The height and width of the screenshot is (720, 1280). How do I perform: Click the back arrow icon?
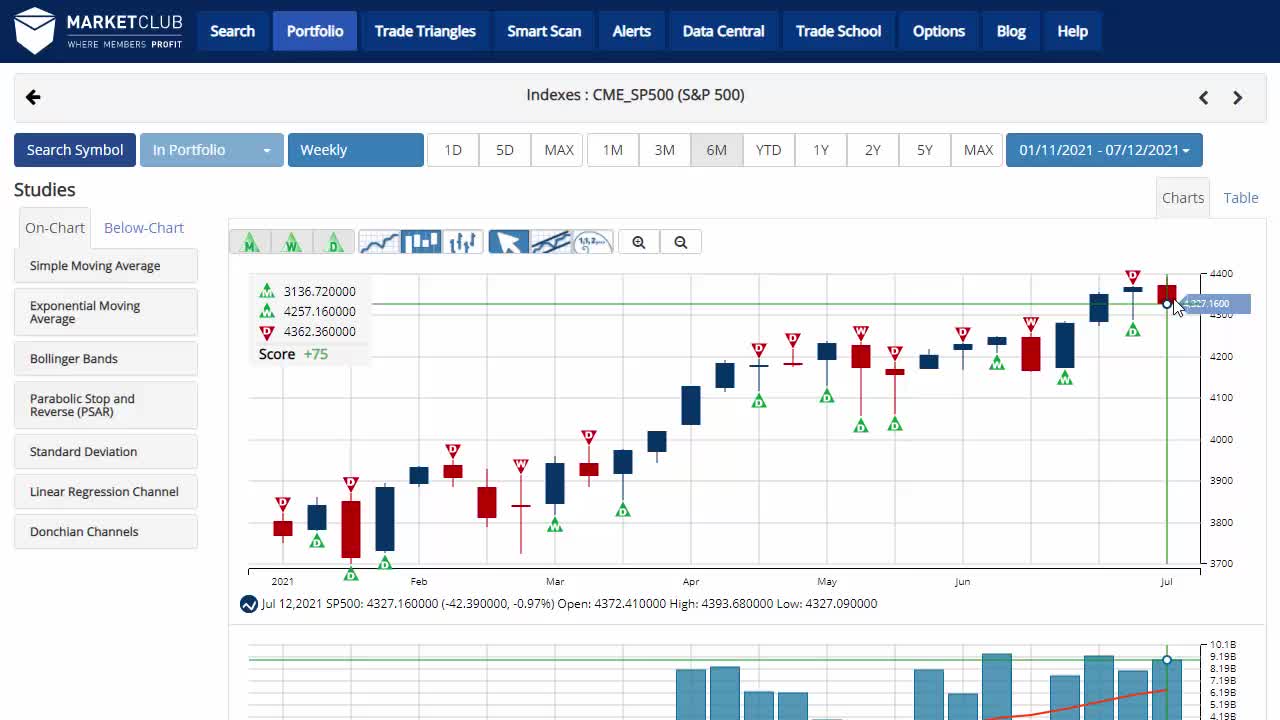coord(33,97)
